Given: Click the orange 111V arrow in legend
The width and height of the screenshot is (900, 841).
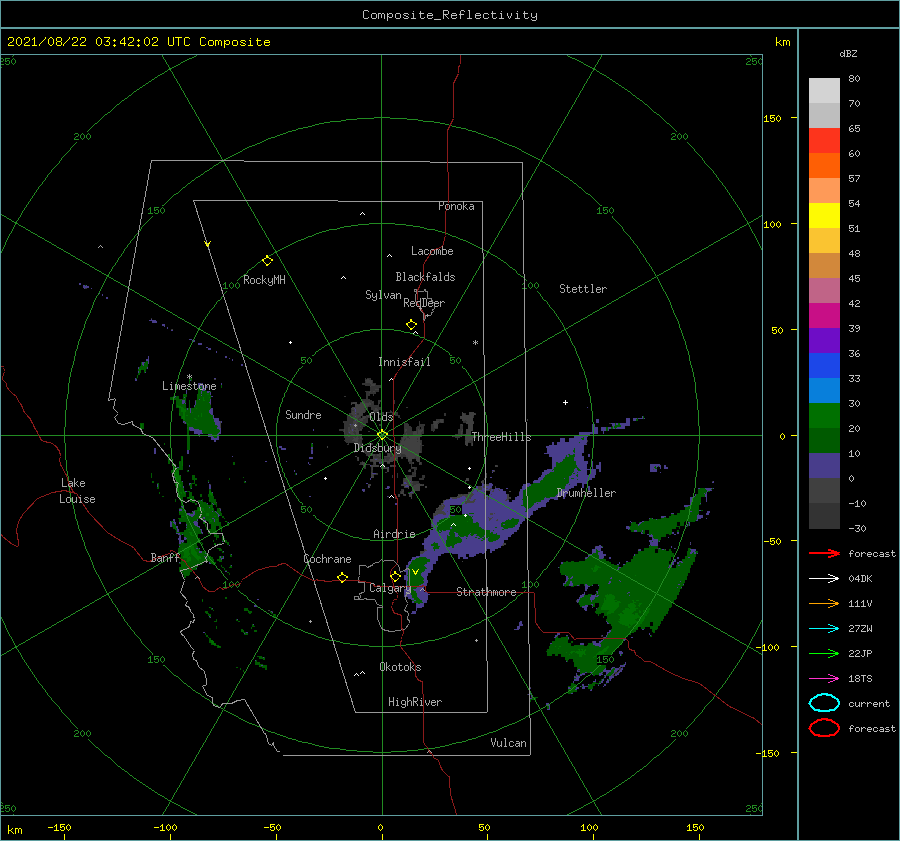Looking at the screenshot, I should pyautogui.click(x=824, y=603).
